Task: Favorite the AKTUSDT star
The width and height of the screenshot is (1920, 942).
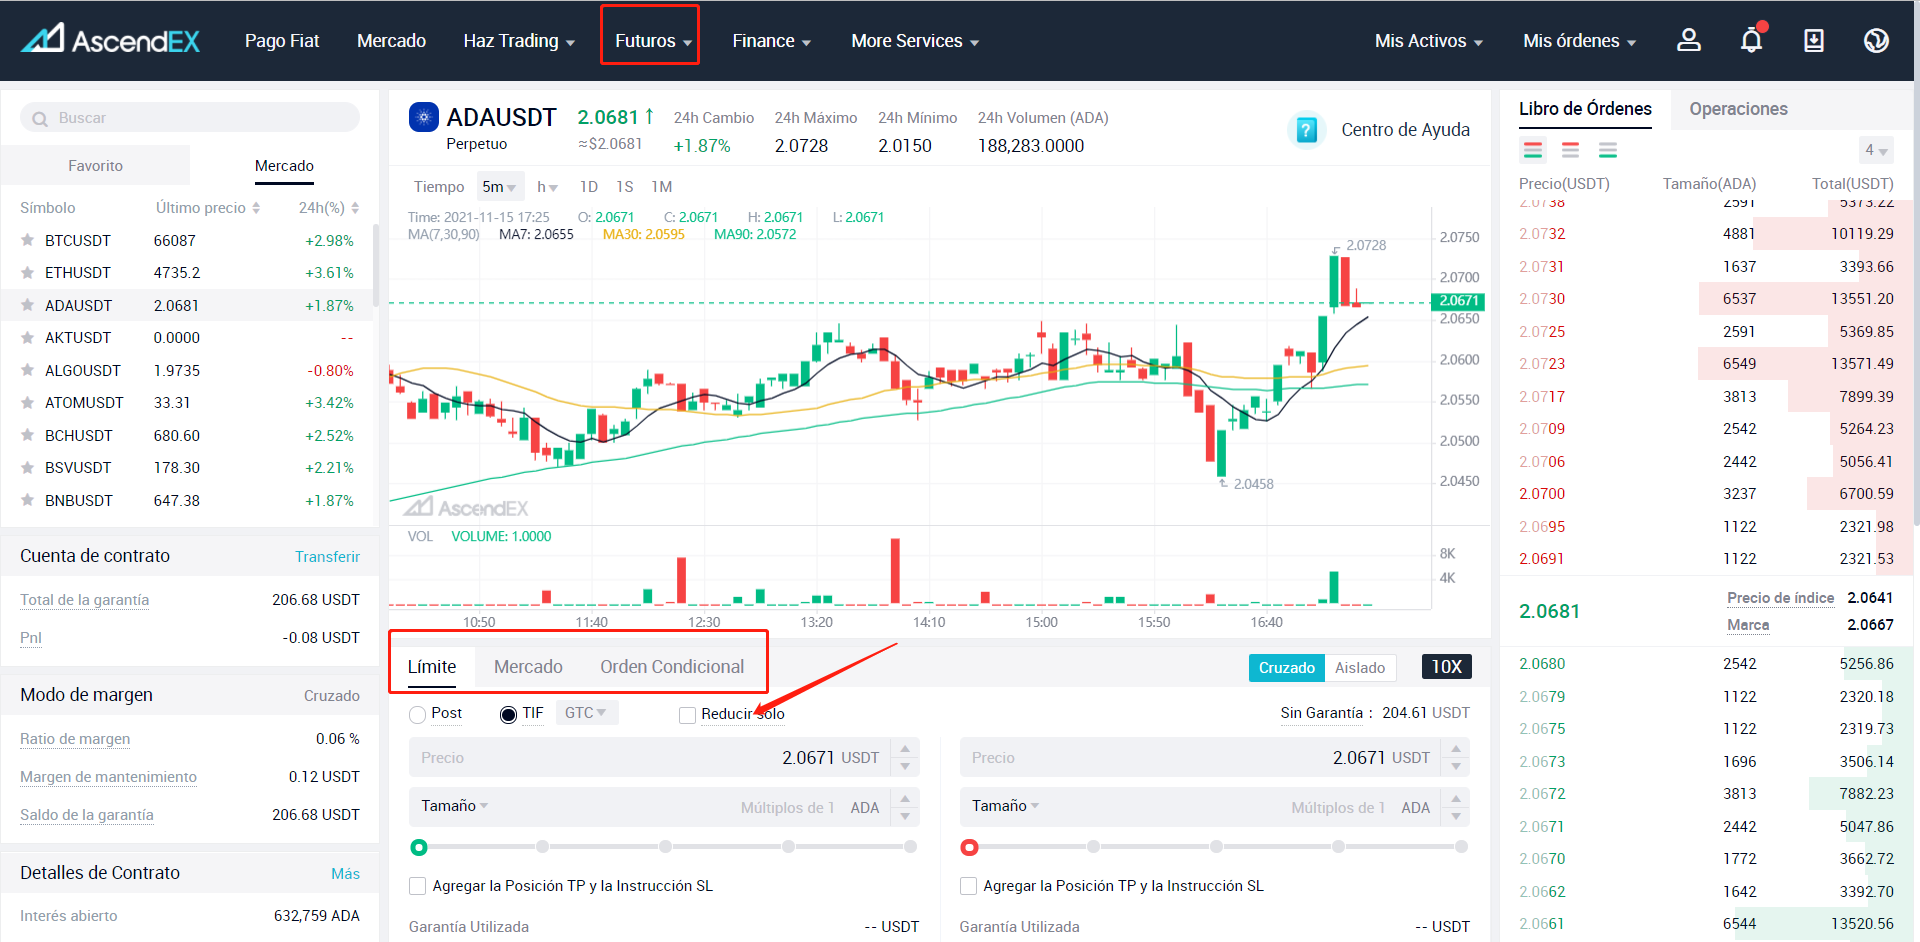Action: point(28,337)
